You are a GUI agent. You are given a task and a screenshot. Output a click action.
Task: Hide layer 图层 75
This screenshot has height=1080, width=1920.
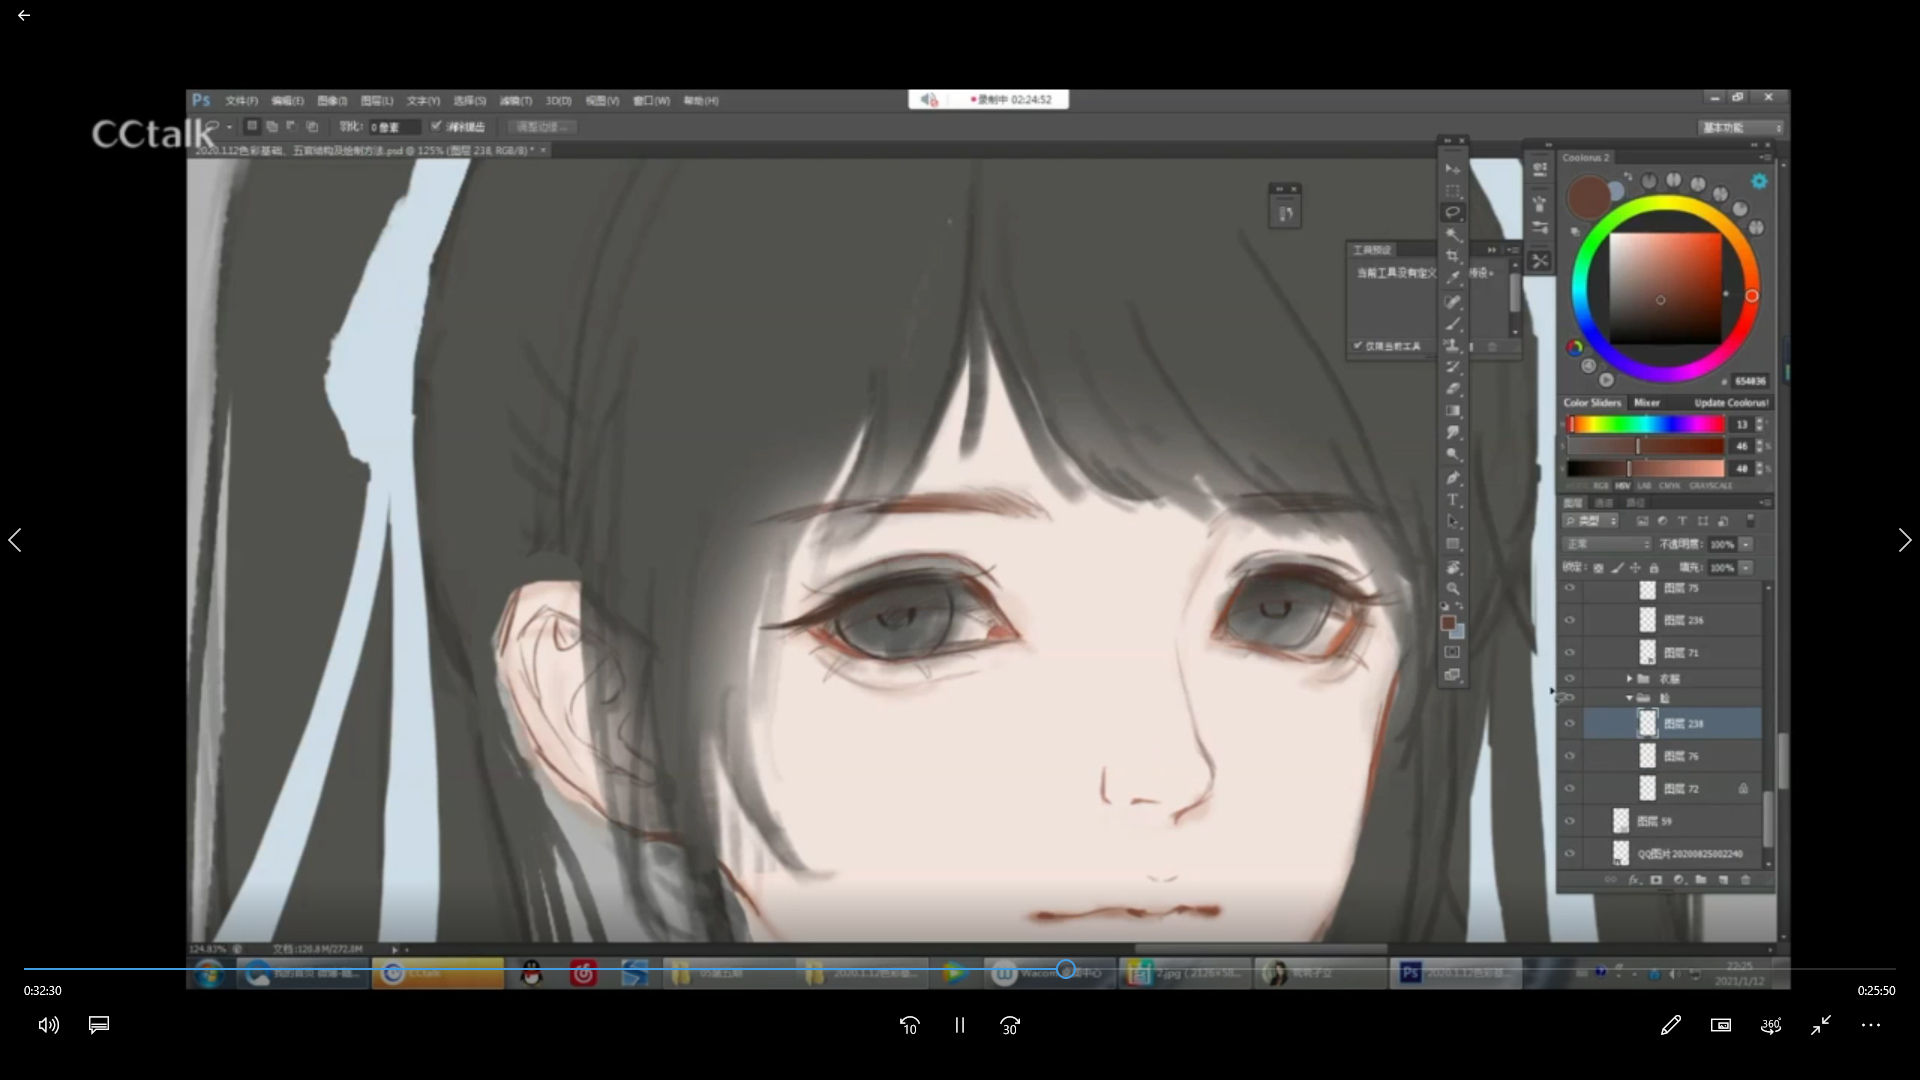(x=1569, y=588)
